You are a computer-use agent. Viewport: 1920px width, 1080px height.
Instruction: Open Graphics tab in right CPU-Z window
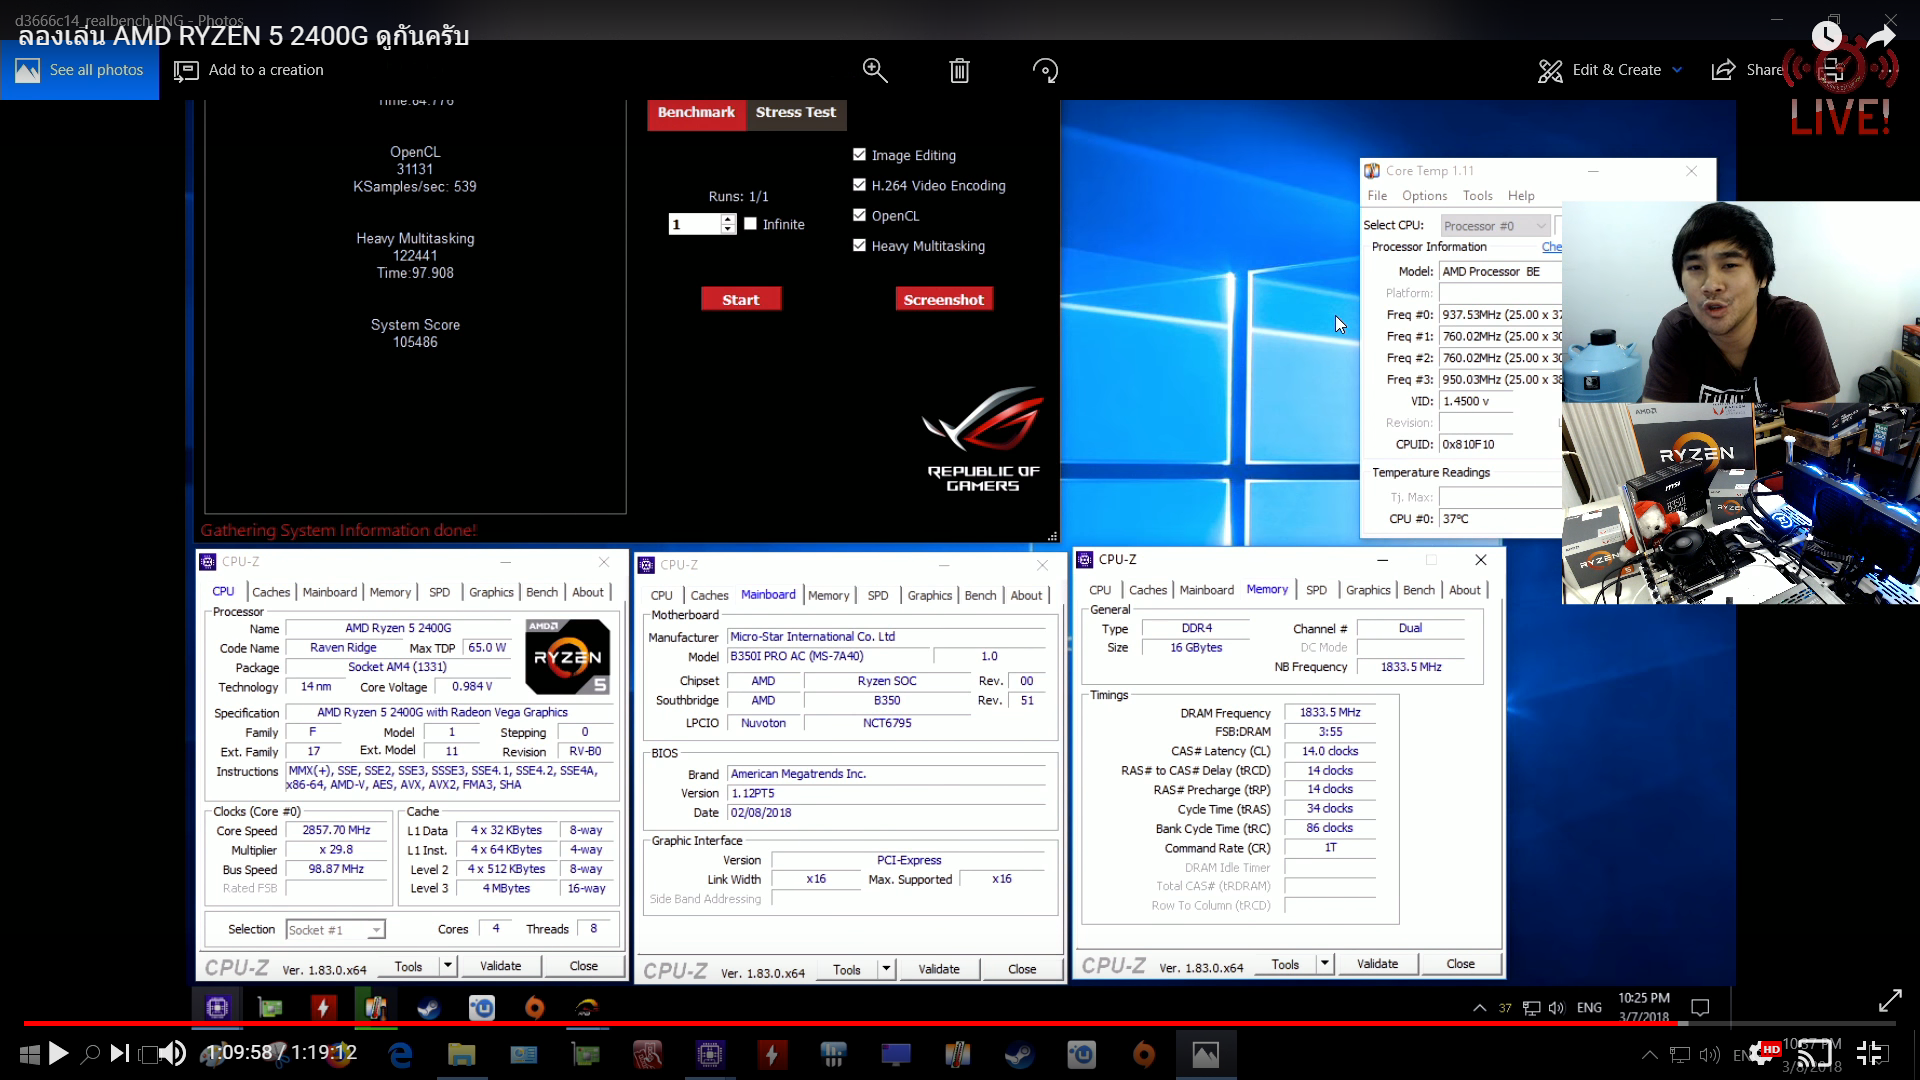point(1368,590)
